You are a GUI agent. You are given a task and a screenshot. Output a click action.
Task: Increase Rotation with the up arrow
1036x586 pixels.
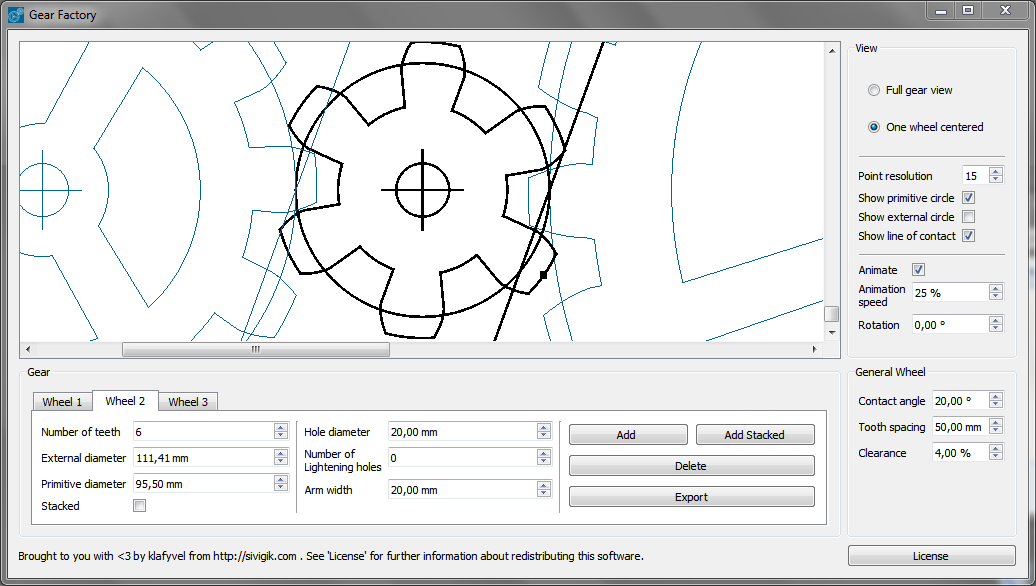coord(996,321)
